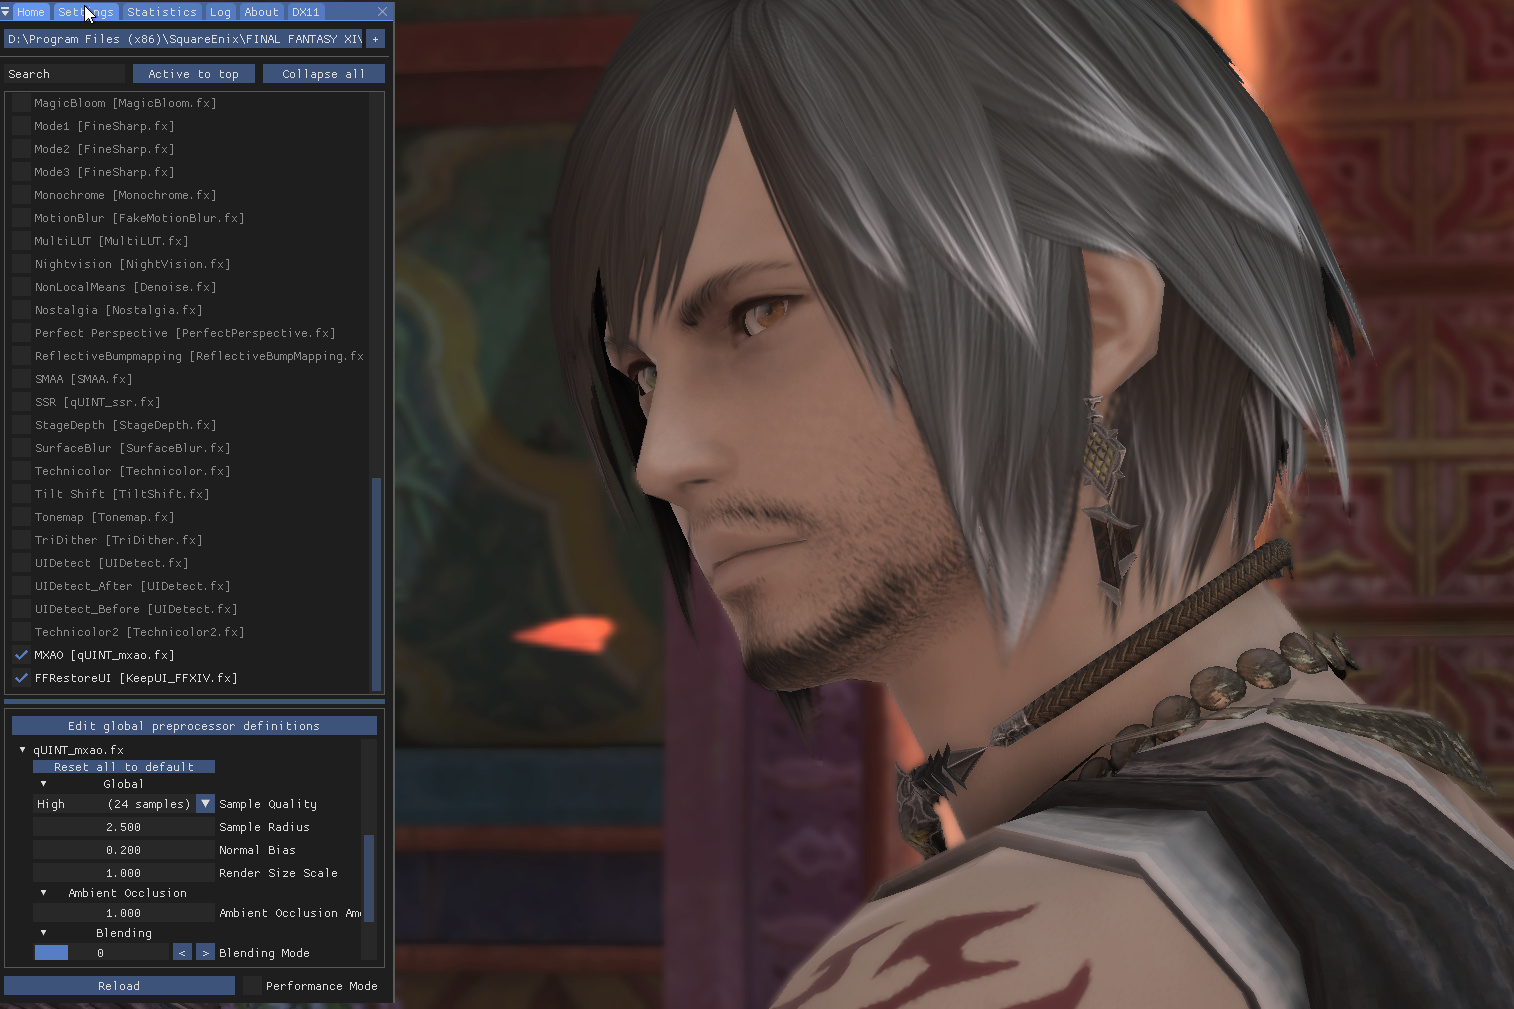The width and height of the screenshot is (1514, 1009).
Task: Select SurfaceBlur effect row
Action: (x=132, y=448)
